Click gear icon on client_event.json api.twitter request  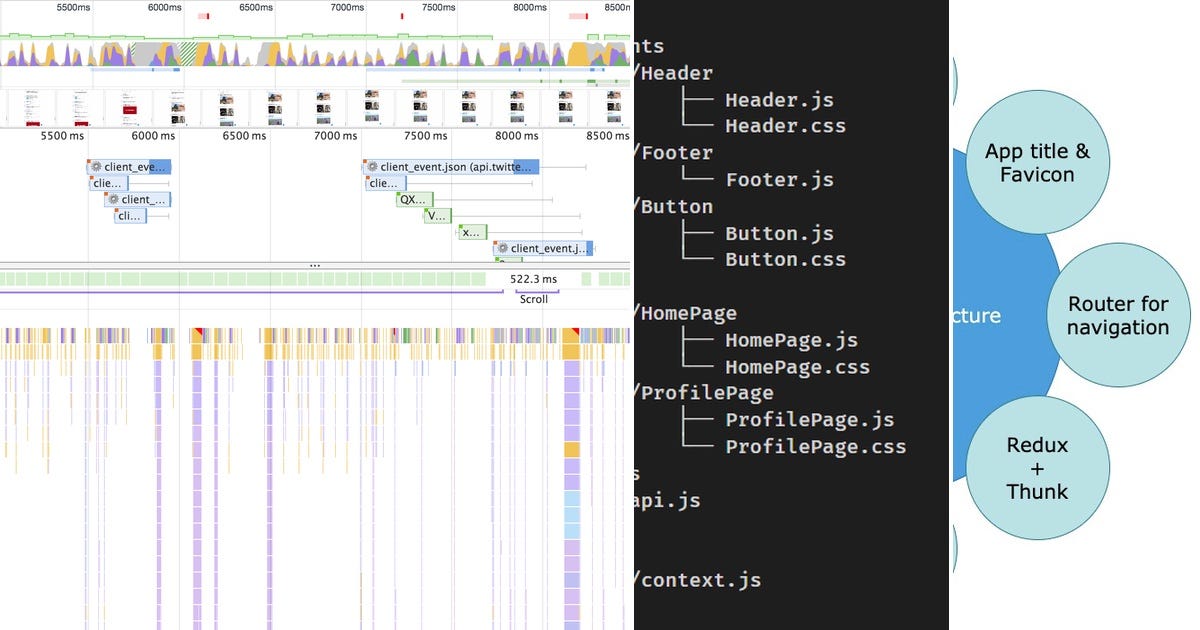[373, 167]
